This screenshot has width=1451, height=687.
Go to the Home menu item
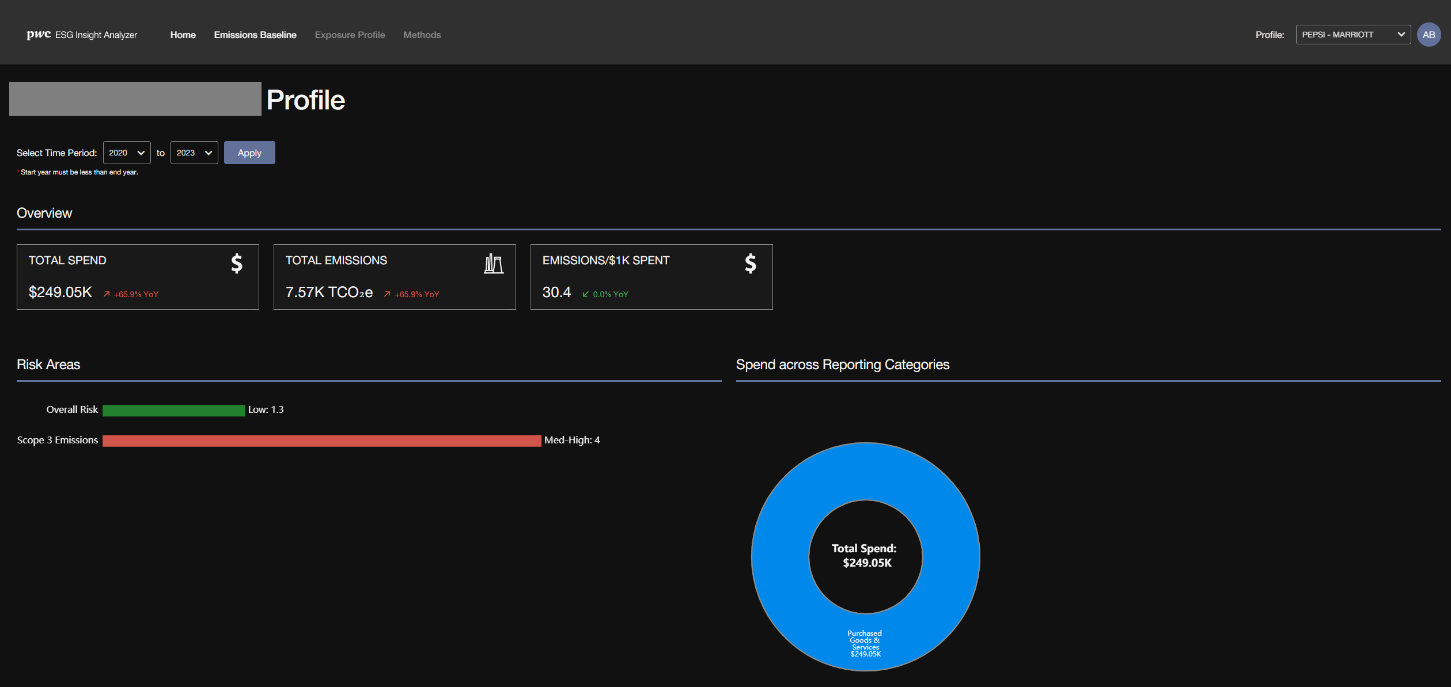click(x=183, y=35)
